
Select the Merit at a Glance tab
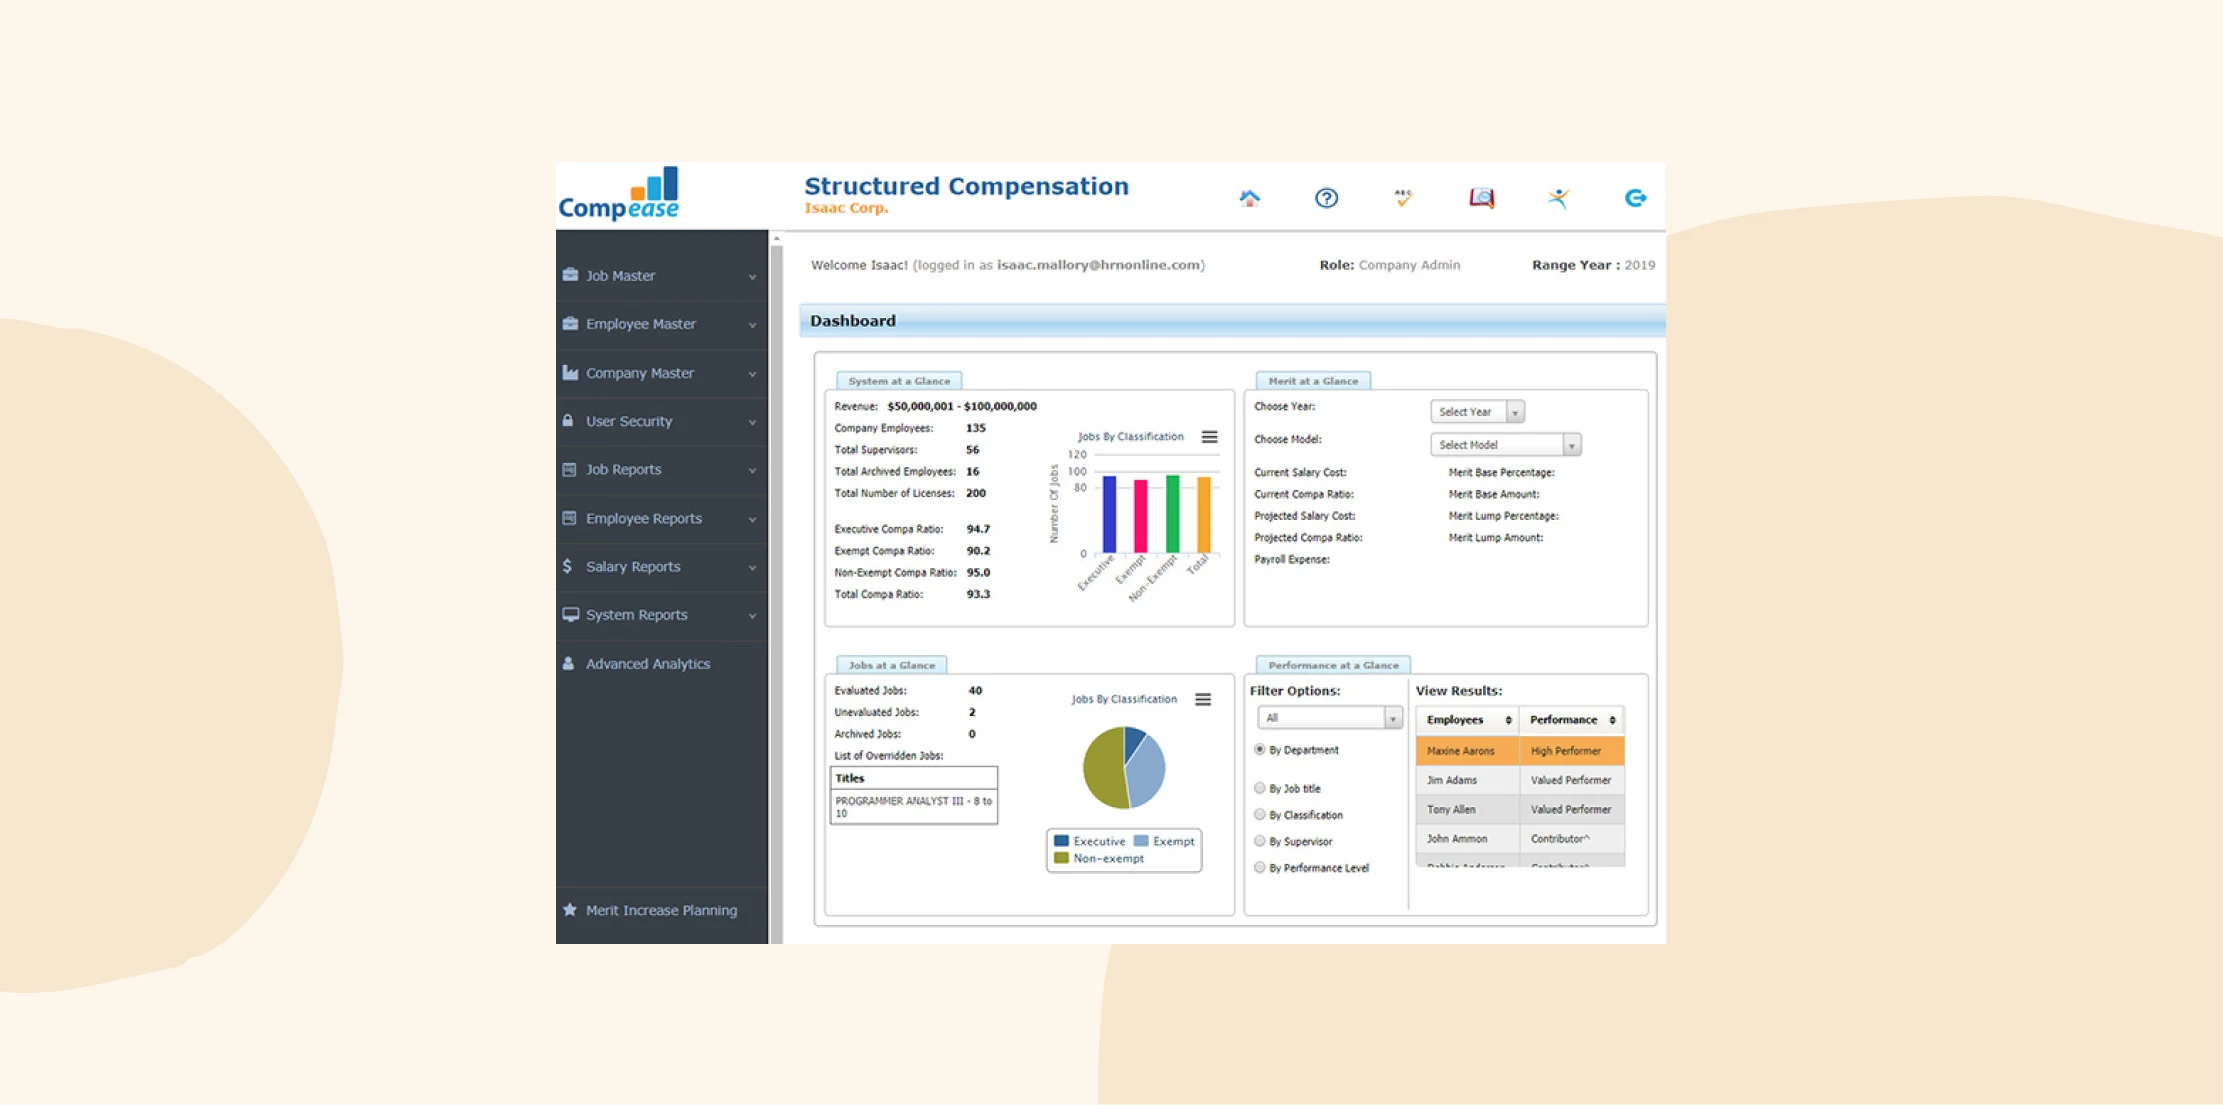[x=1313, y=381]
